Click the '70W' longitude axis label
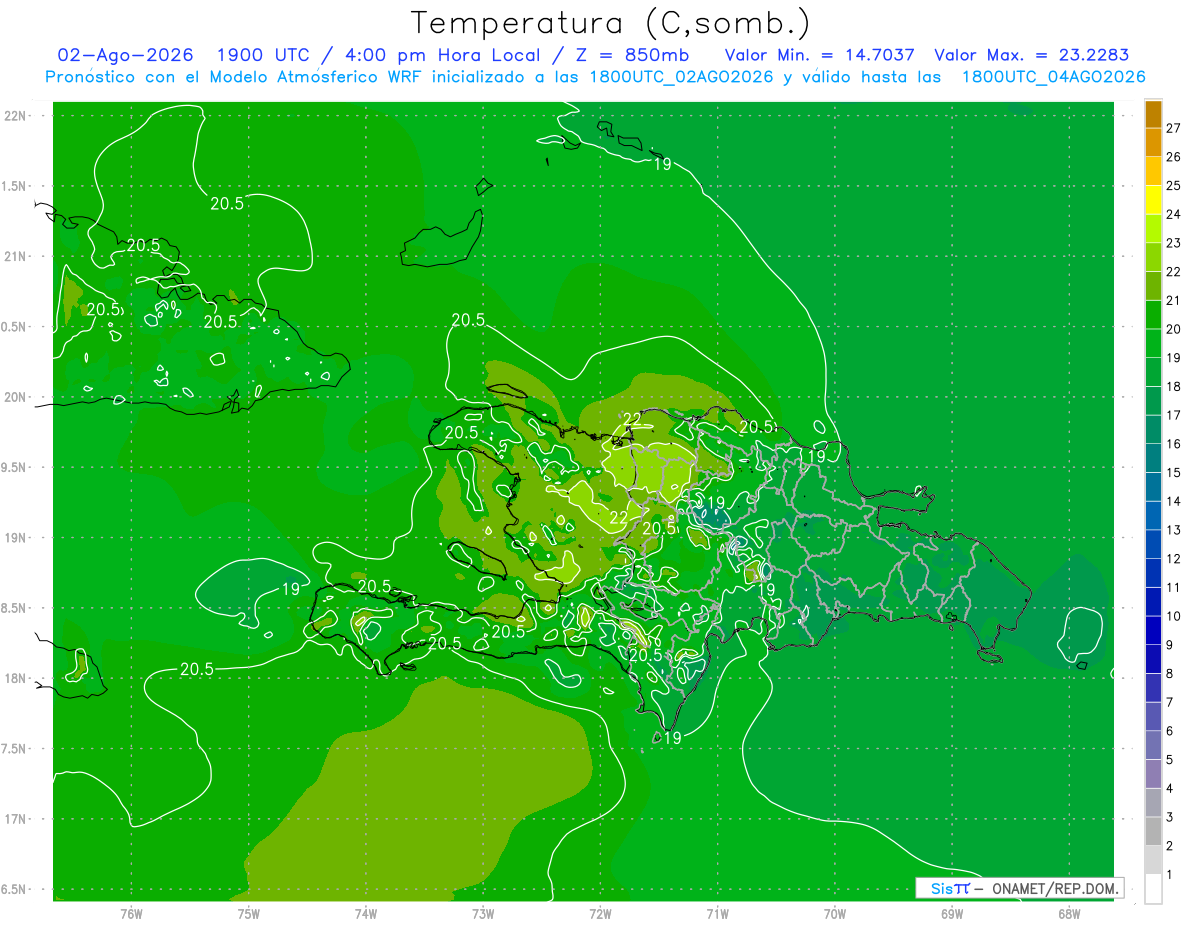This screenshot has height=927, width=1200. click(x=834, y=914)
